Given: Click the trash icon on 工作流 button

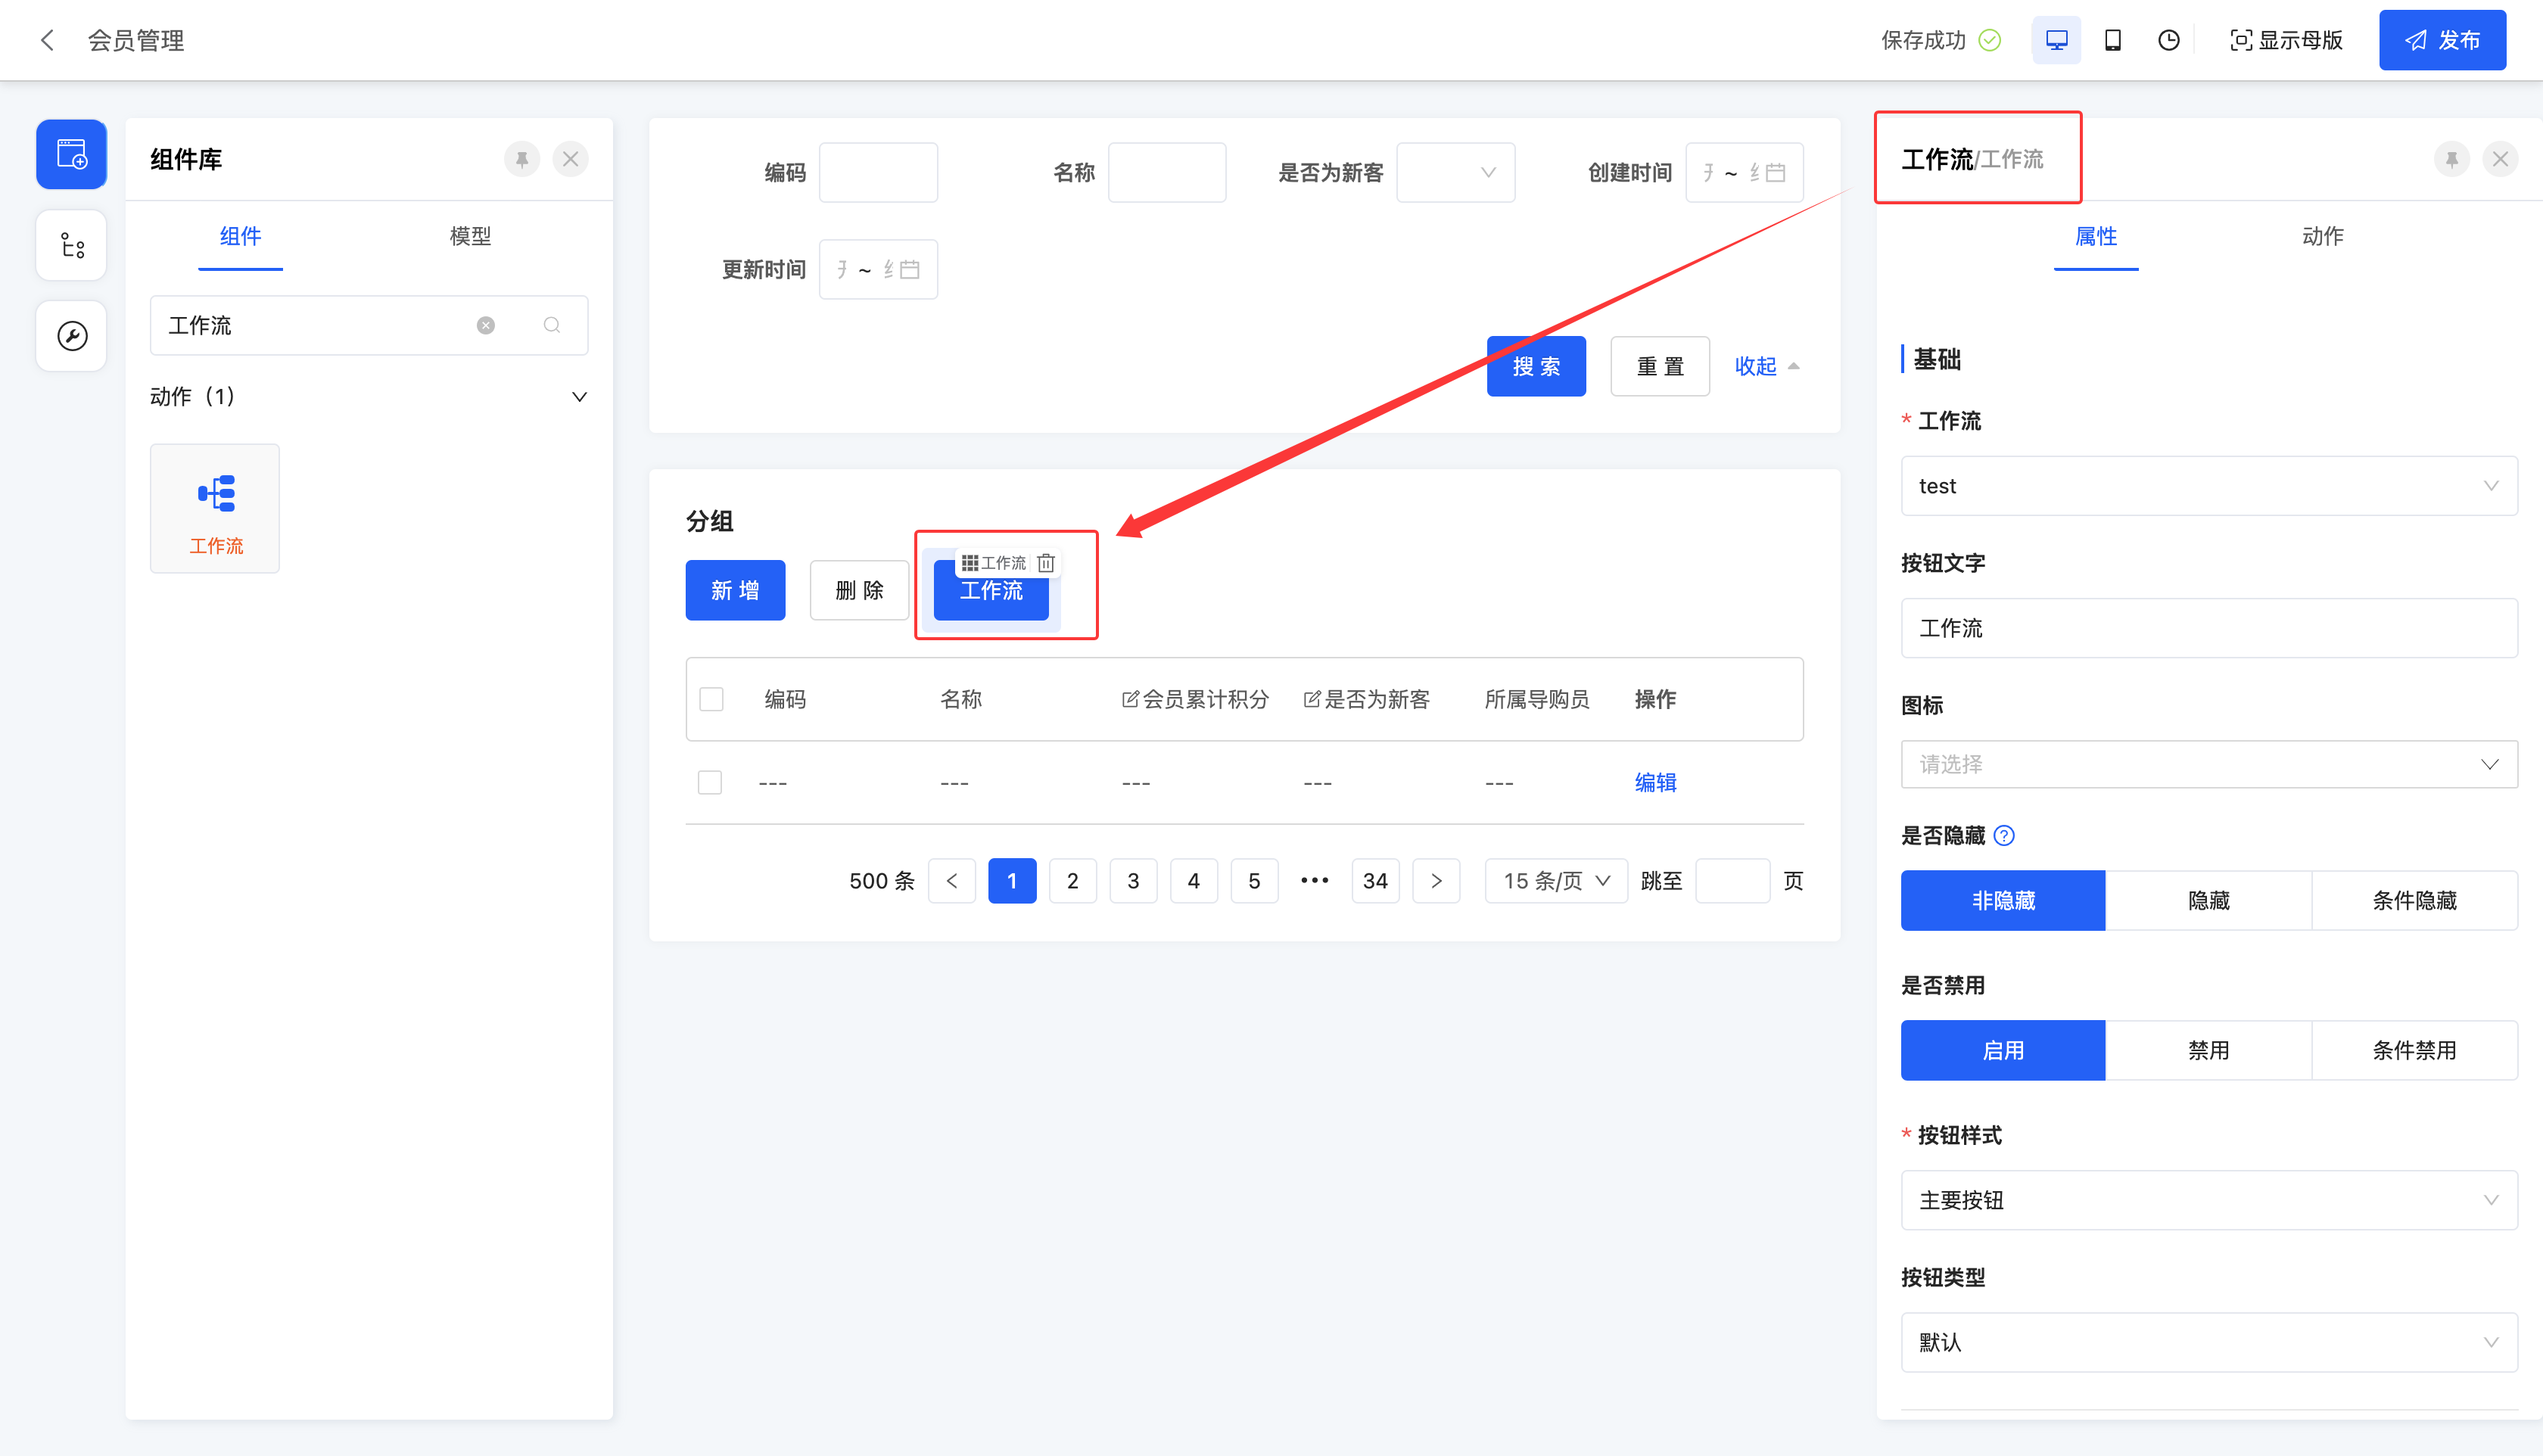Looking at the screenshot, I should point(1046,563).
